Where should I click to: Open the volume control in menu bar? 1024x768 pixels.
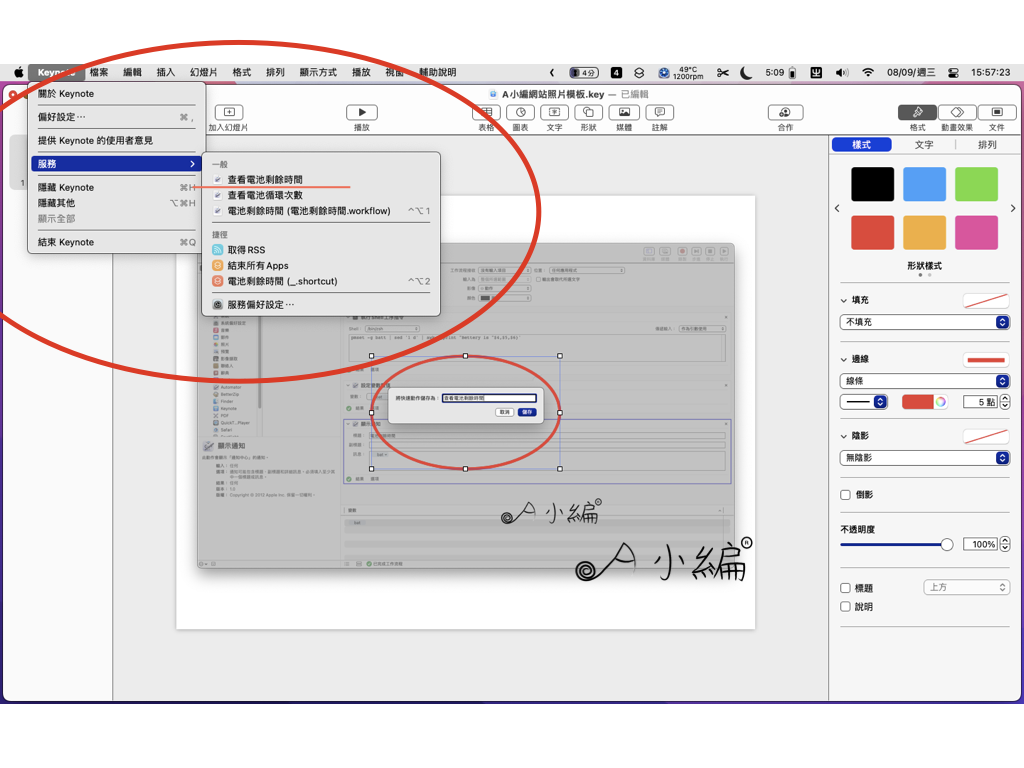click(842, 72)
